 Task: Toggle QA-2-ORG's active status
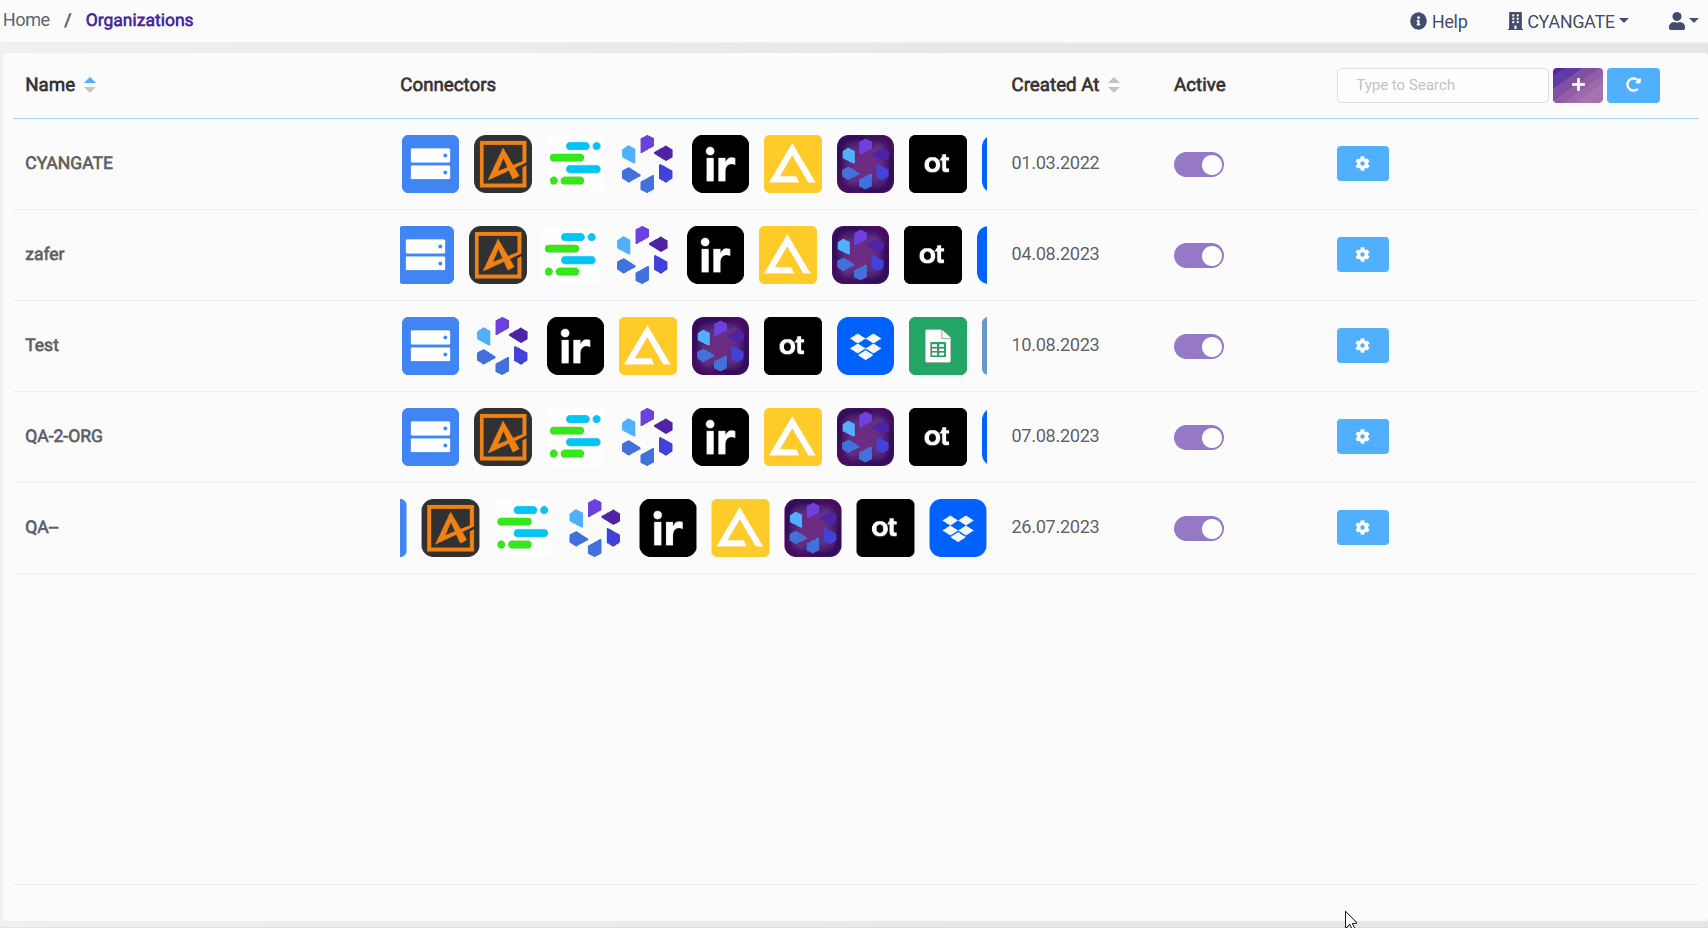1198,438
